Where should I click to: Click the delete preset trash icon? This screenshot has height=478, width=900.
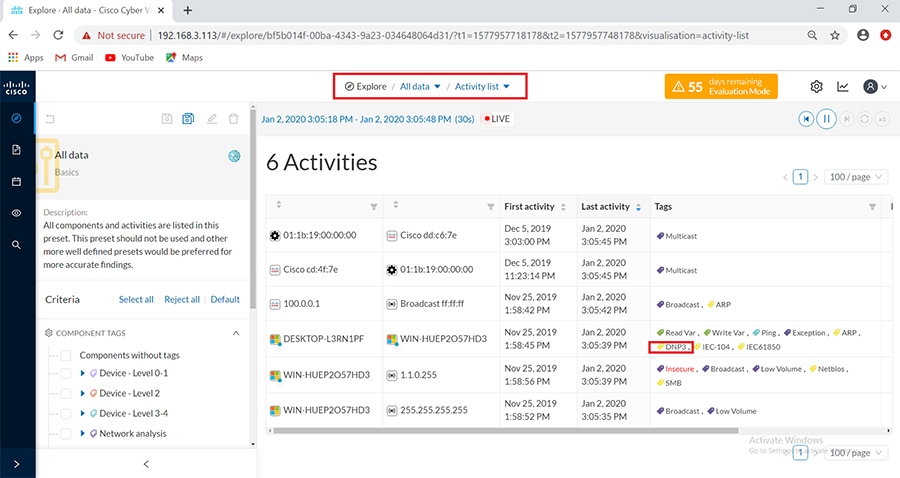pyautogui.click(x=234, y=119)
